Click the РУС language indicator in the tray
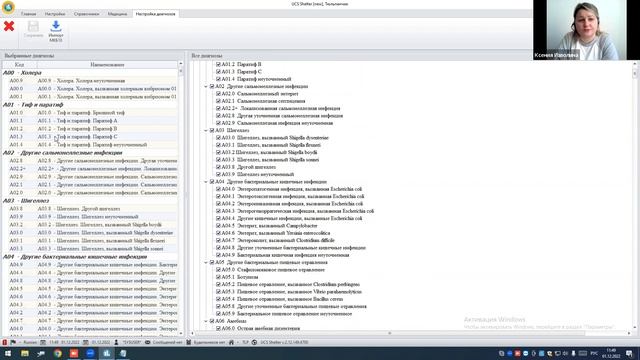Image resolution: width=640 pixels, height=360 pixels. pyautogui.click(x=594, y=353)
